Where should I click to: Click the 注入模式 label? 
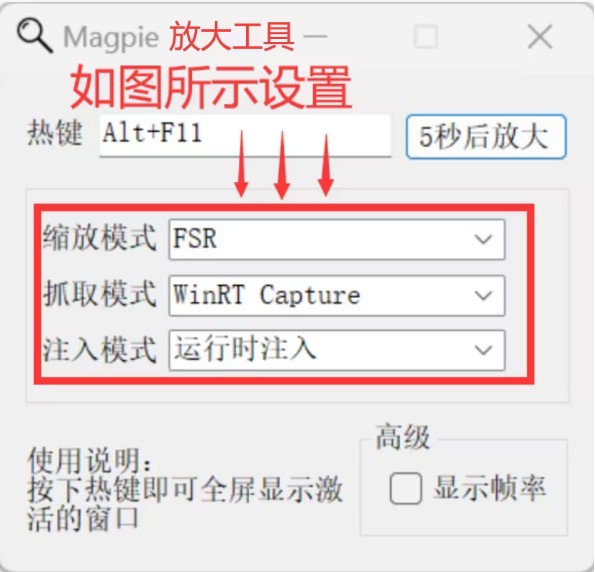pos(99,349)
